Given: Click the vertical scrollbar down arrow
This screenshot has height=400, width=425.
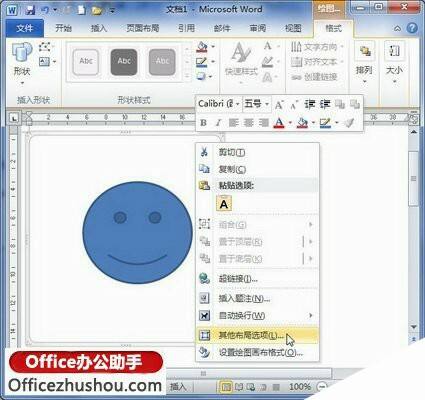Looking at the screenshot, I should pyautogui.click(x=414, y=327).
